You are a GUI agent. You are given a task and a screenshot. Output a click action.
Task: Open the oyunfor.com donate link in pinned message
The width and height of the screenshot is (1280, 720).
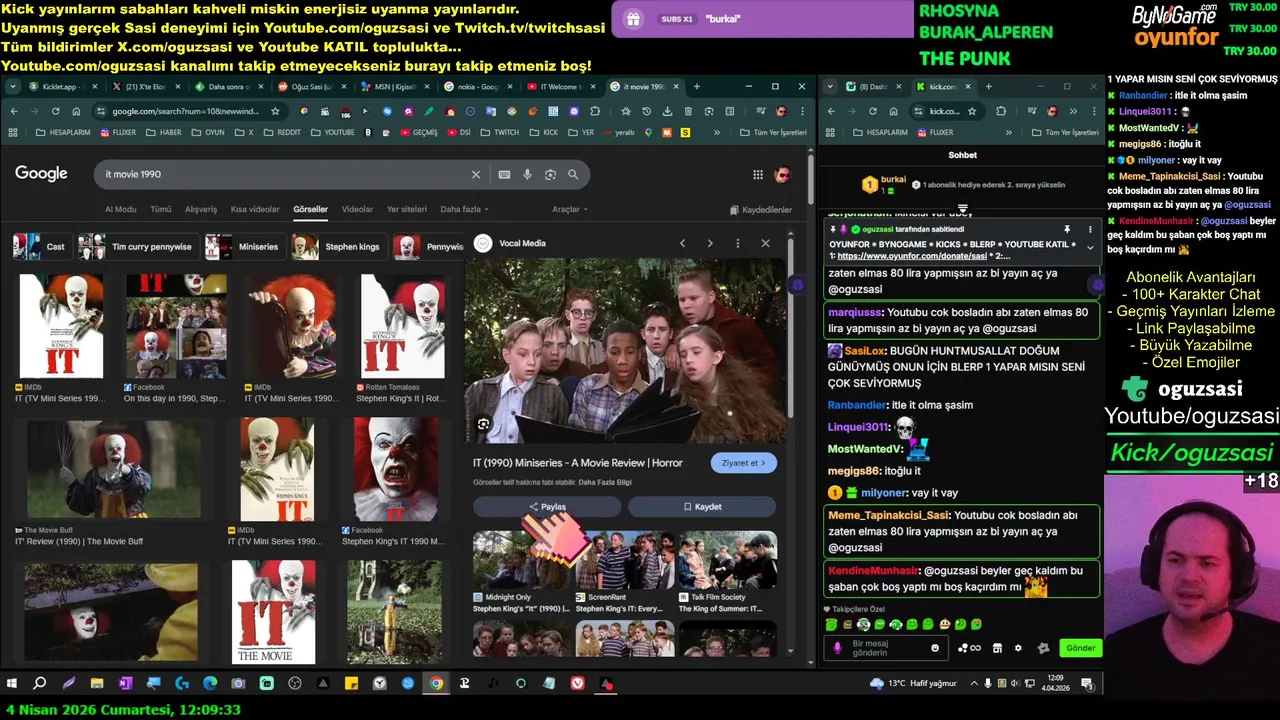click(912, 256)
